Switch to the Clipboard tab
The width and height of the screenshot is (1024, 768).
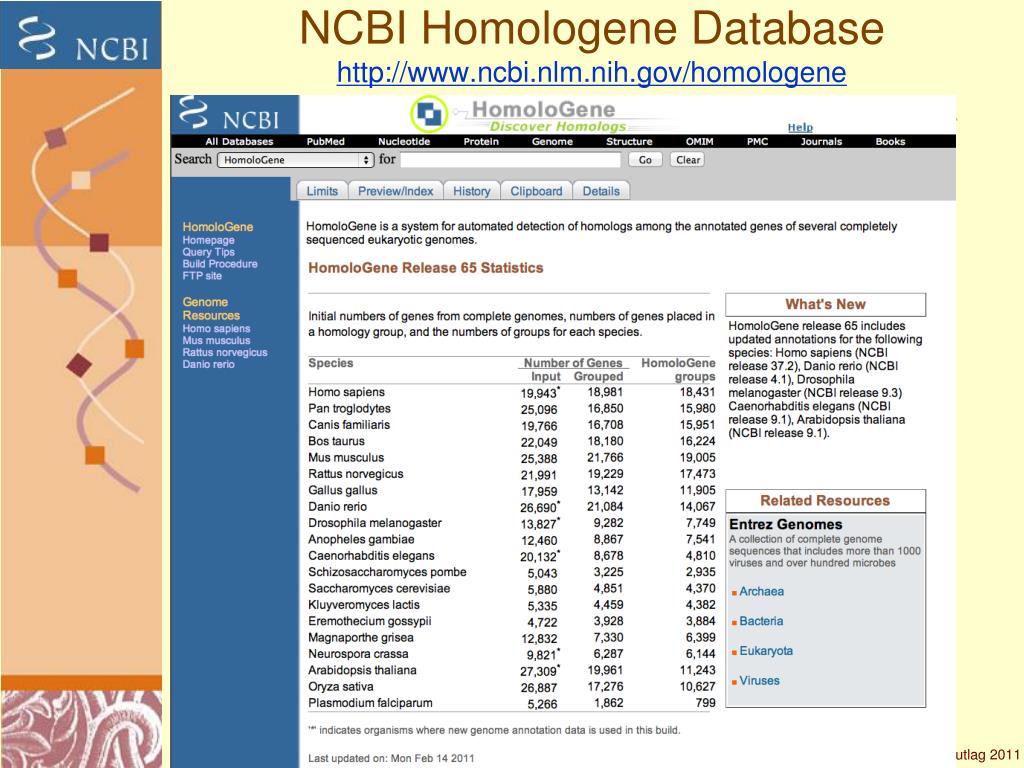[536, 191]
